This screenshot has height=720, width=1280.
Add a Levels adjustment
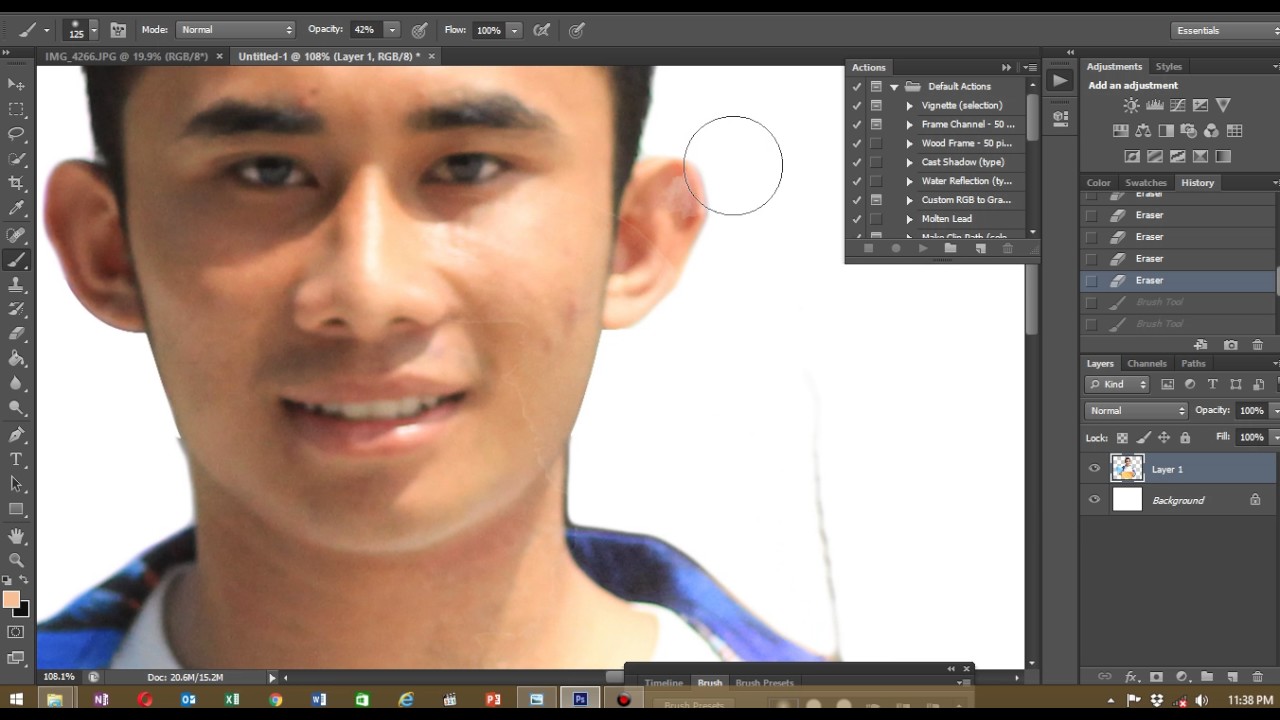pos(1154,105)
